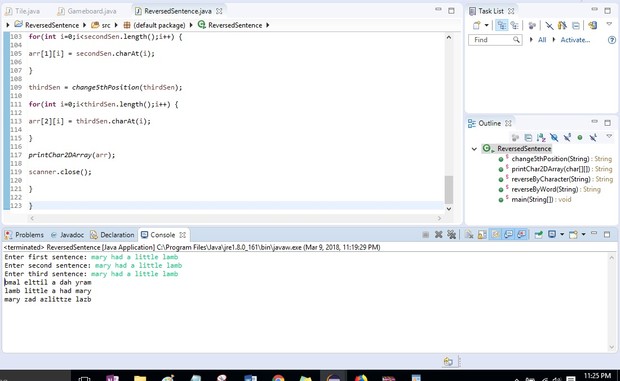This screenshot has width=620, height=381.
Task: Select ReversedSentence class in Outline
Action: coord(524,149)
